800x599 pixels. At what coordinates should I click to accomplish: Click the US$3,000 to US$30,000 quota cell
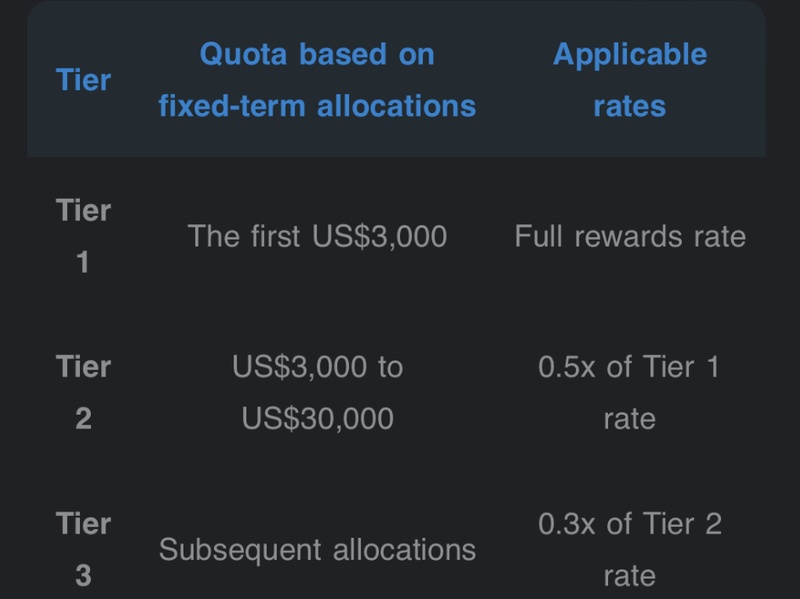317,392
